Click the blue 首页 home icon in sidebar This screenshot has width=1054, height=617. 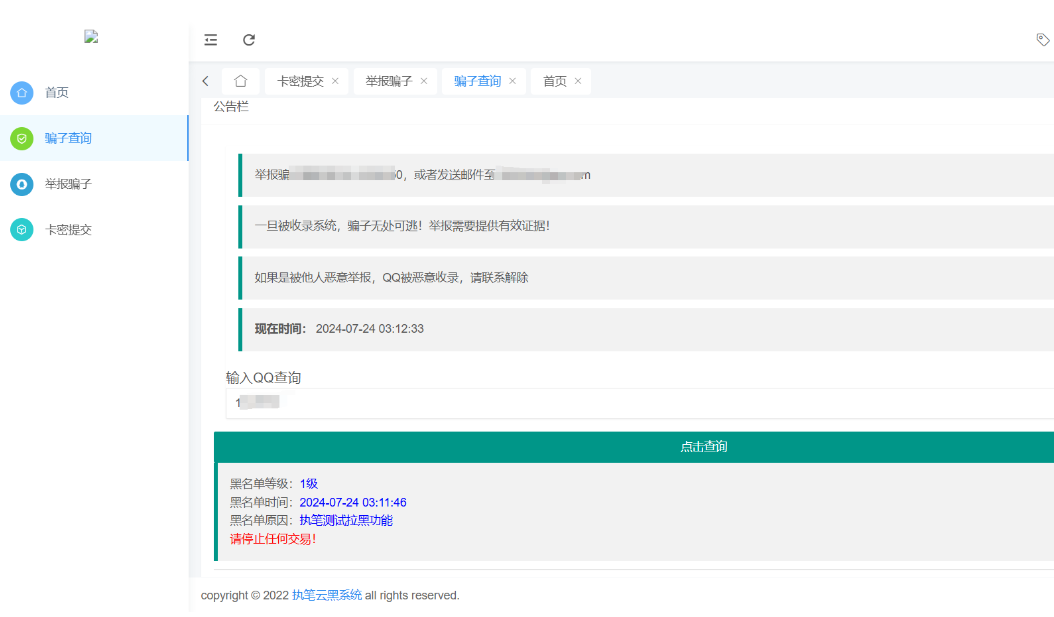(x=22, y=93)
